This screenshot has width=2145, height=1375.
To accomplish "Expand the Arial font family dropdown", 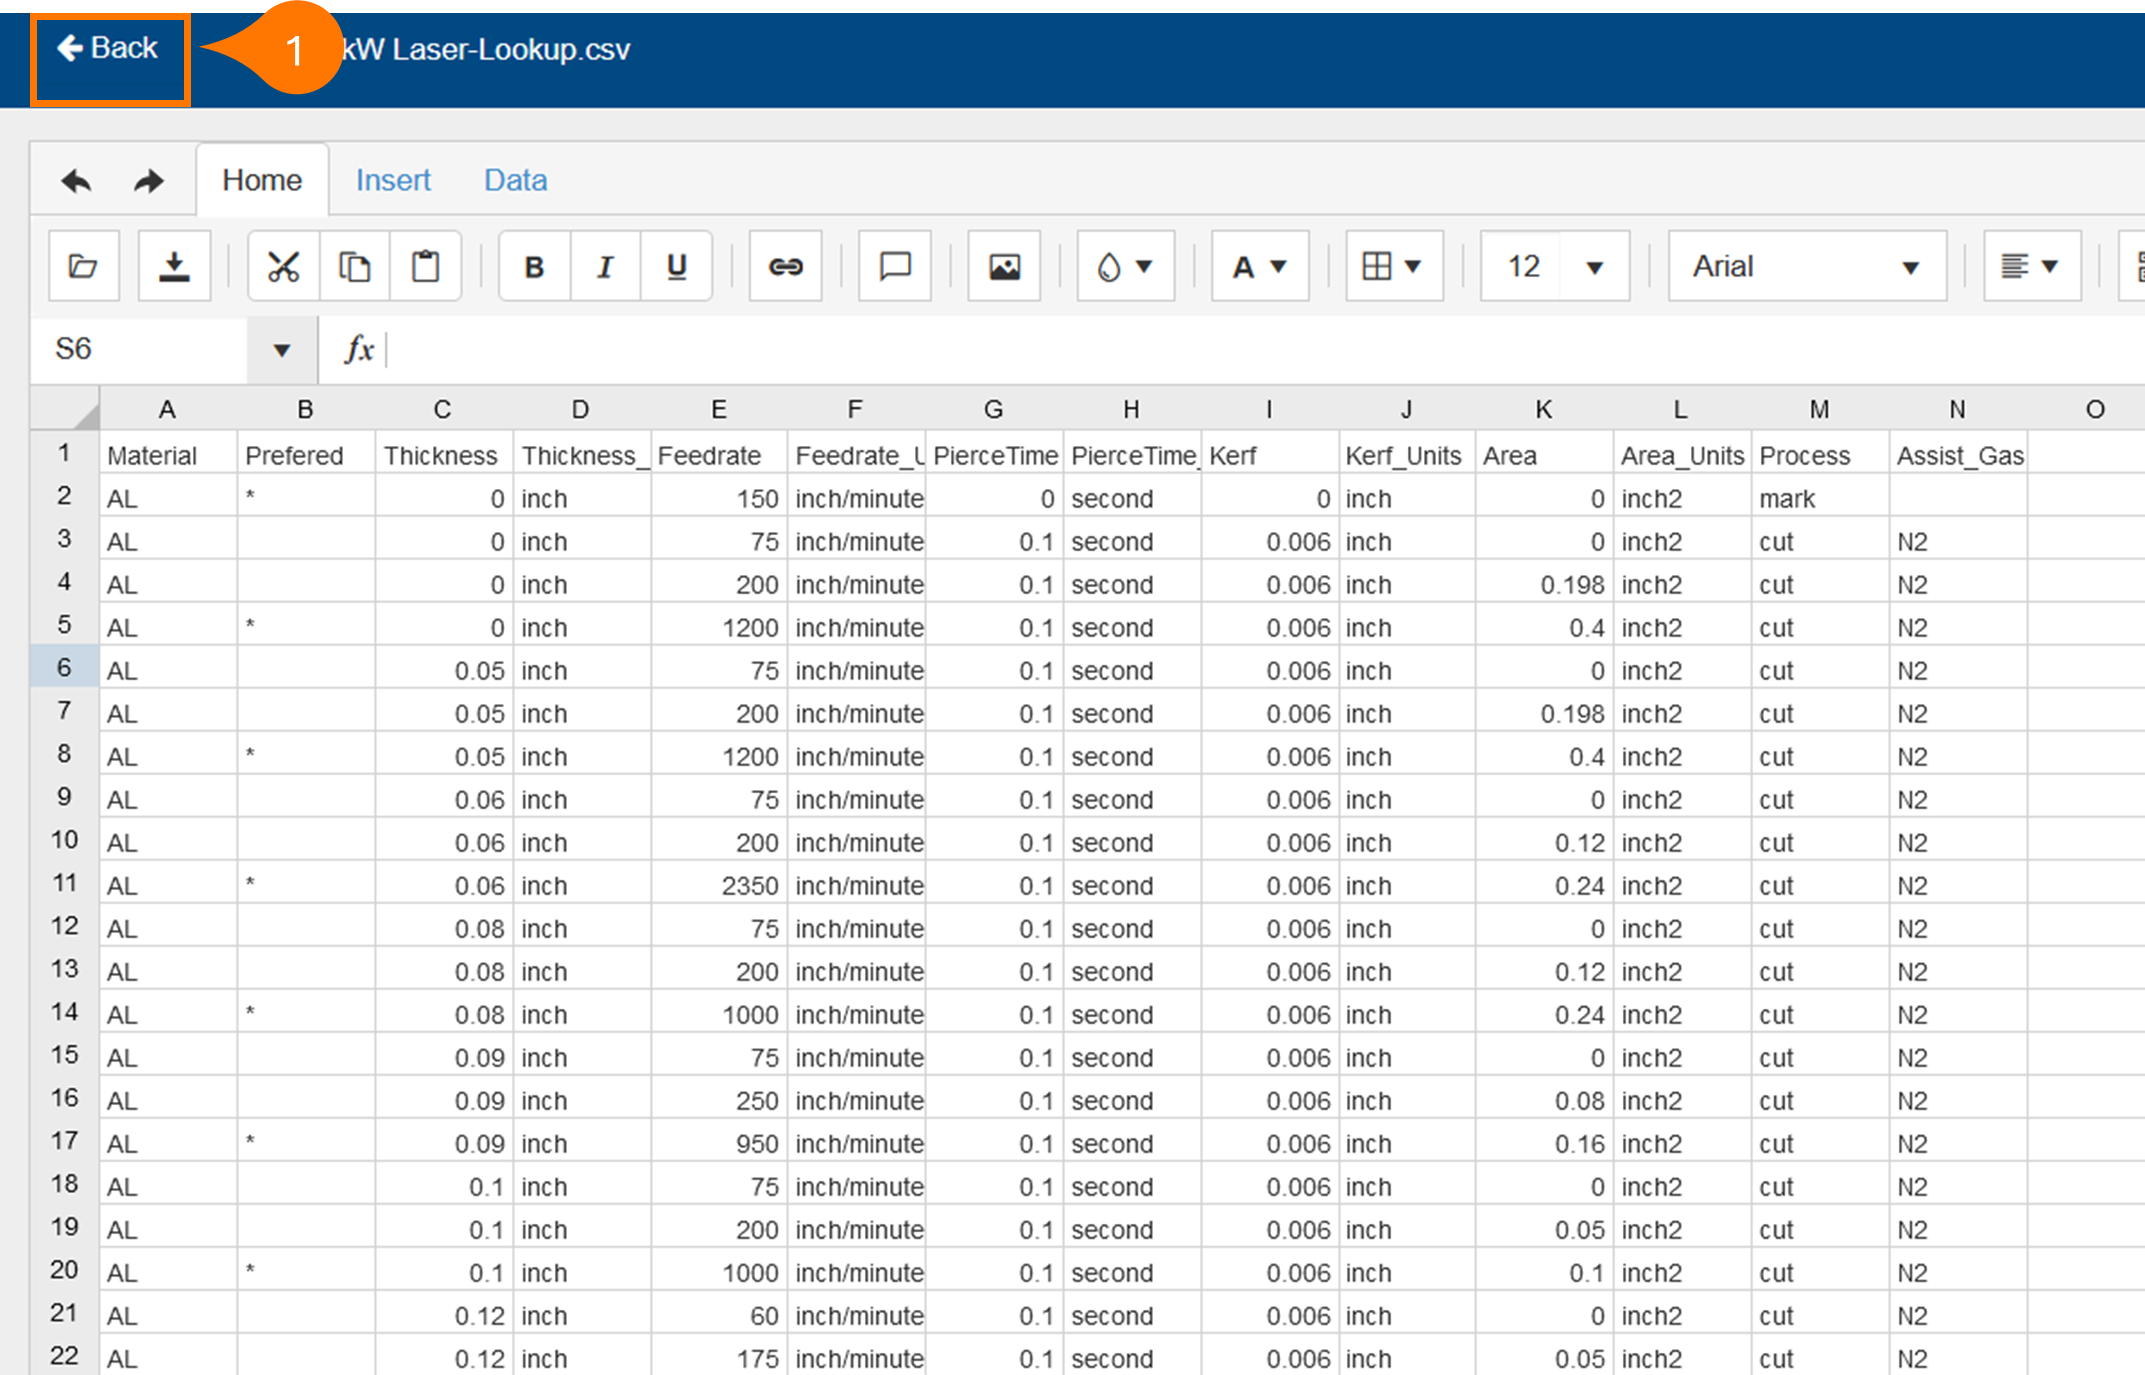I will pos(1909,267).
